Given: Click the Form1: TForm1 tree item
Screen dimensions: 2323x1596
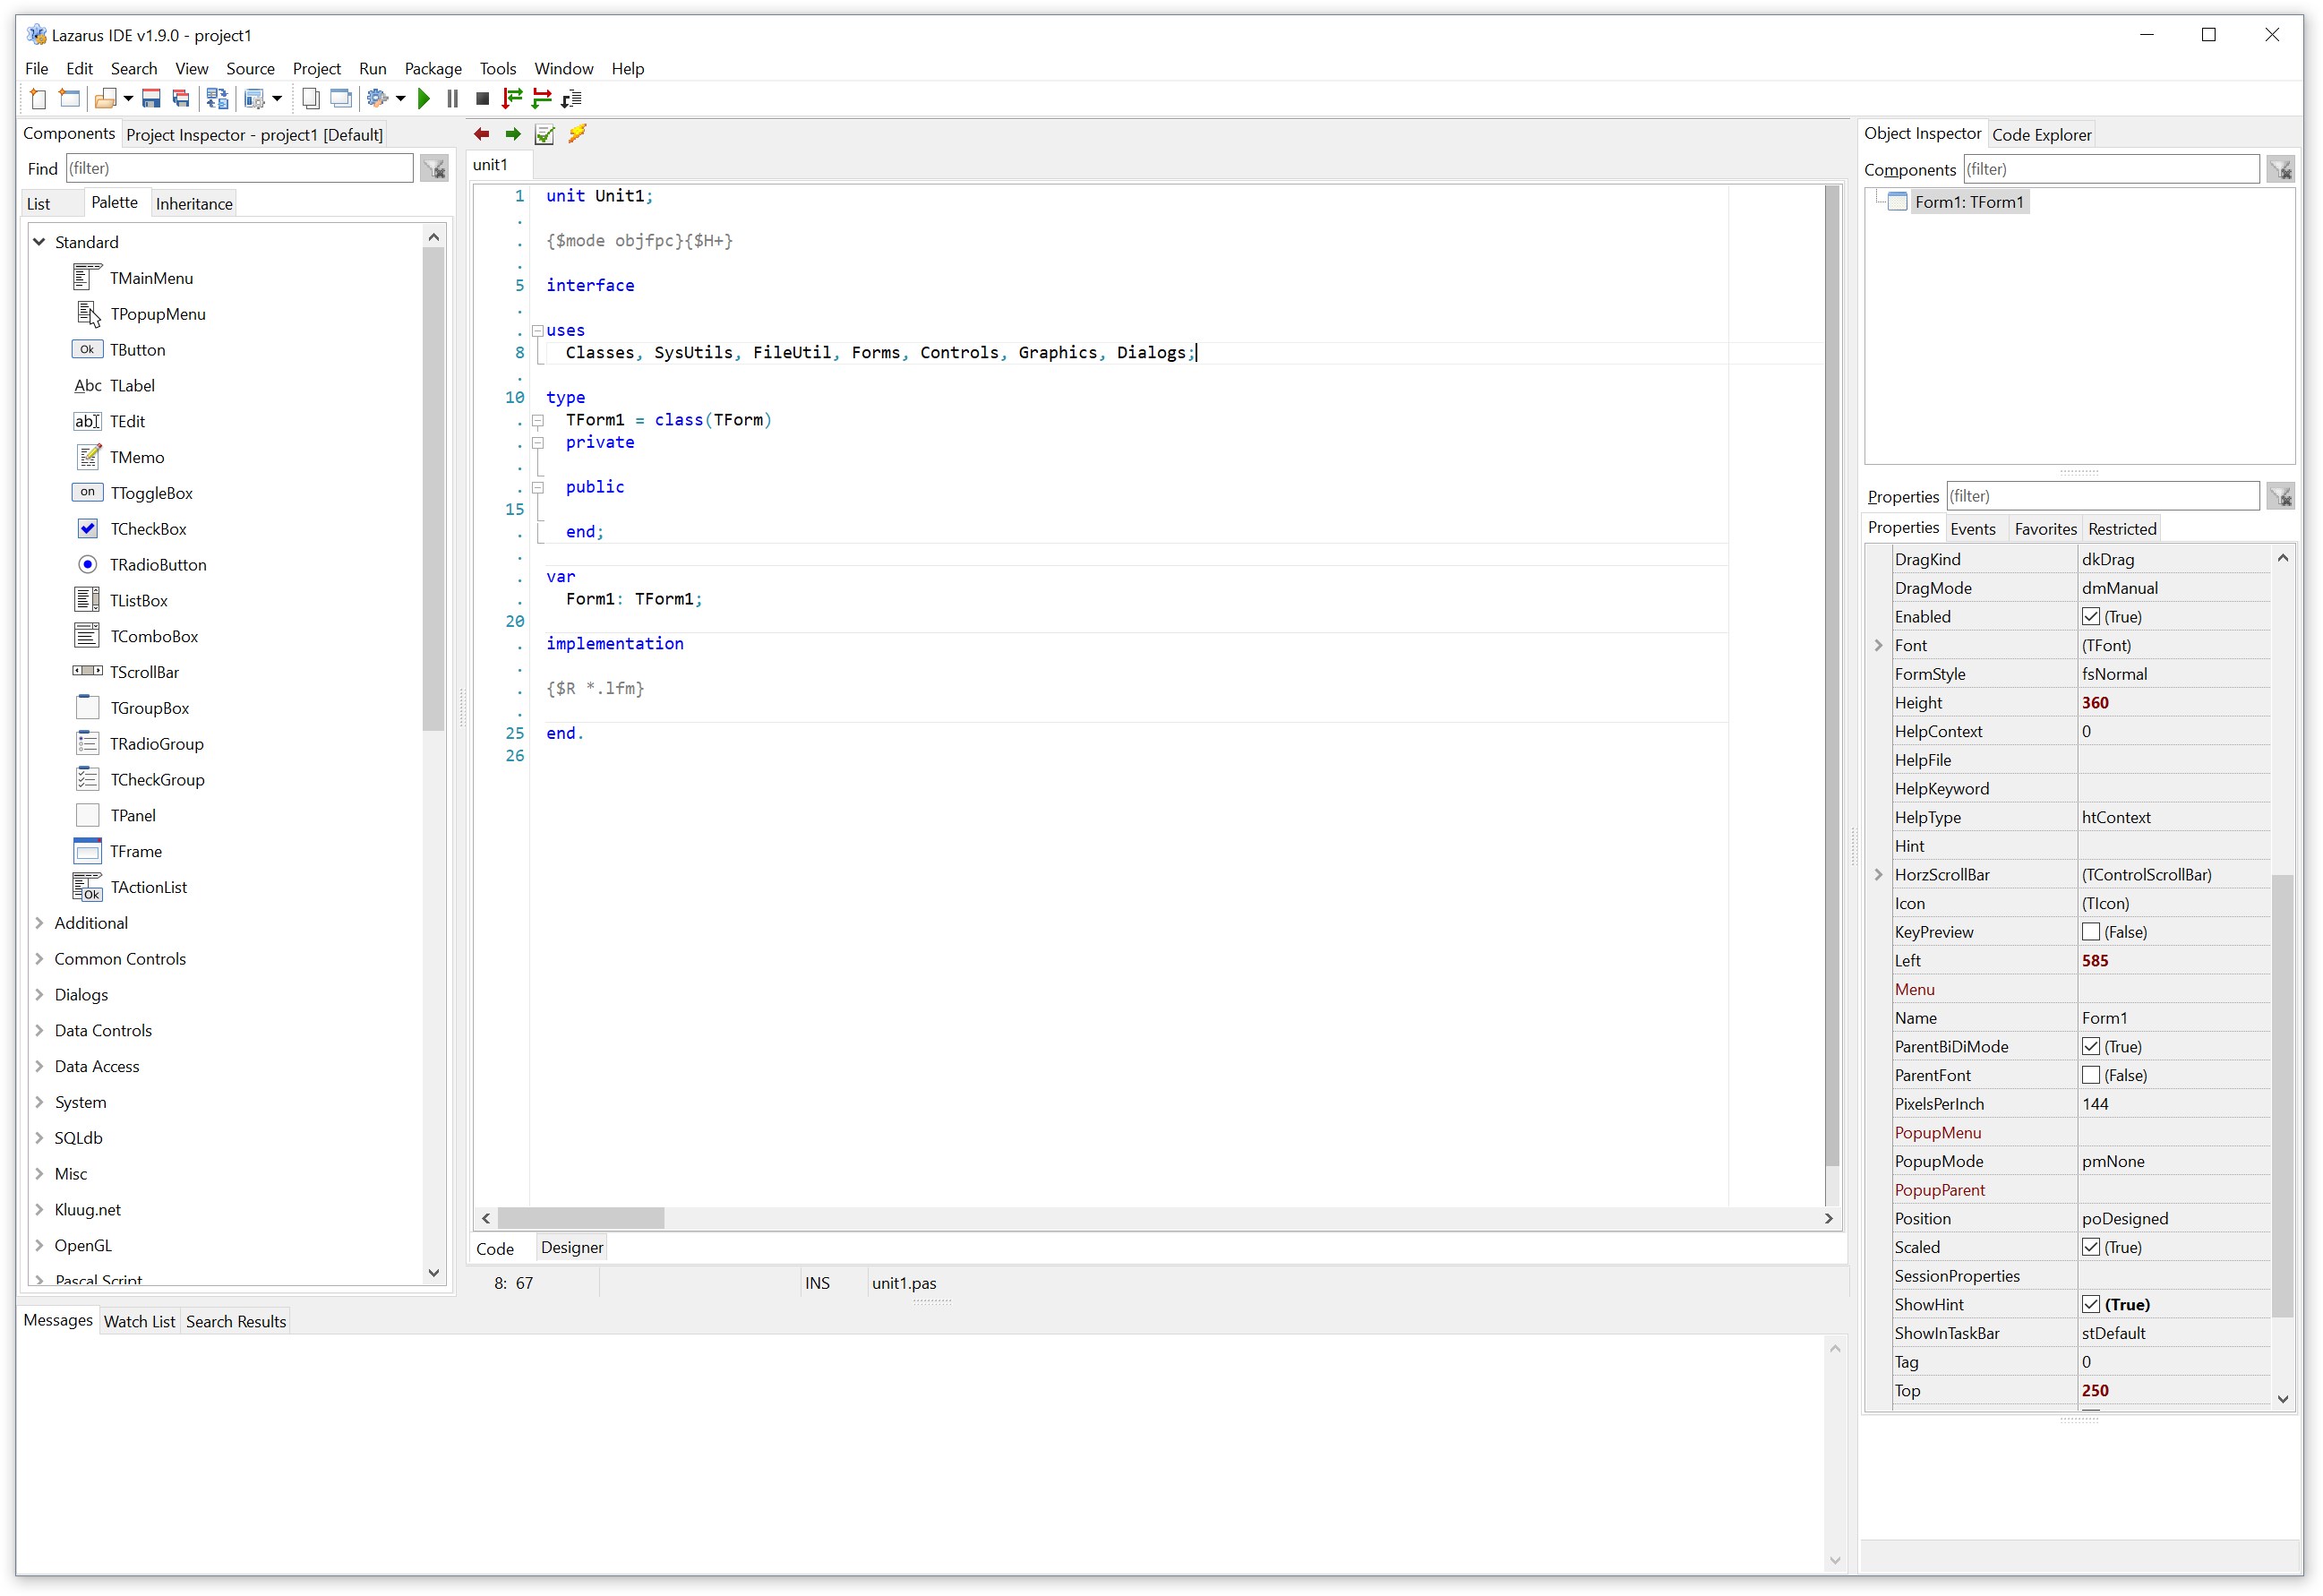Looking at the screenshot, I should click(x=1967, y=200).
